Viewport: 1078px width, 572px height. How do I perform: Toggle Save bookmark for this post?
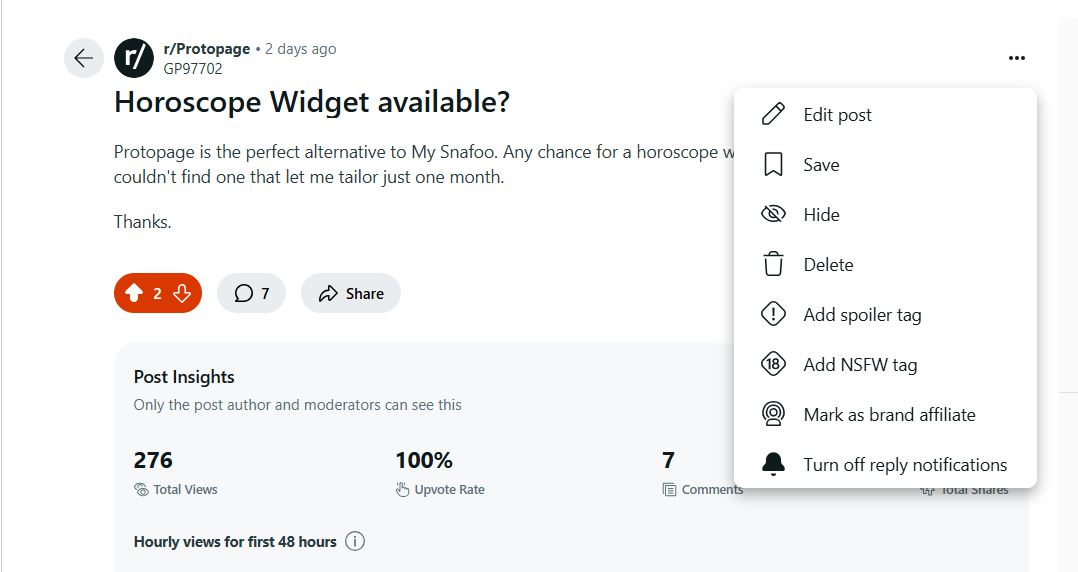coord(886,164)
